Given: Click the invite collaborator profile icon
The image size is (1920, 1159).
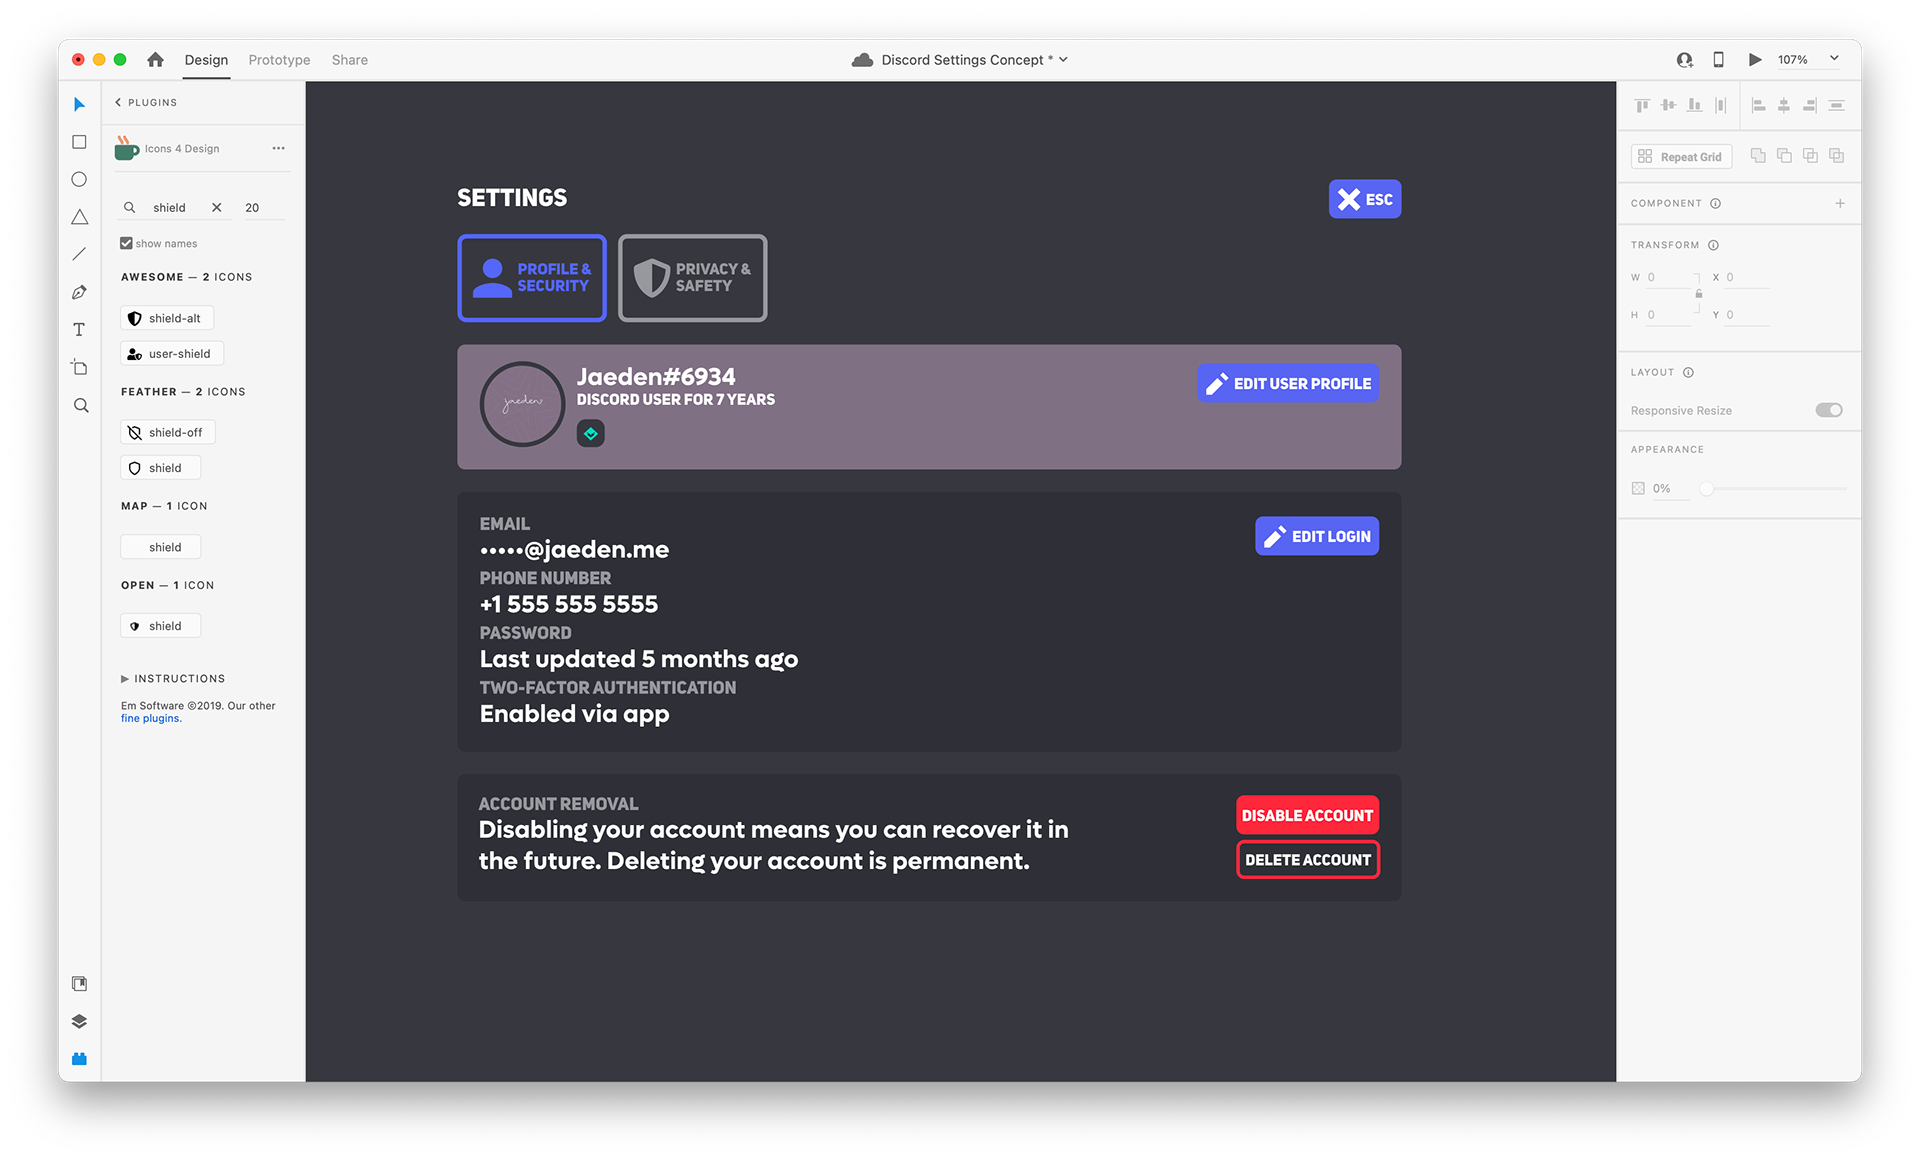Looking at the screenshot, I should (x=1685, y=60).
